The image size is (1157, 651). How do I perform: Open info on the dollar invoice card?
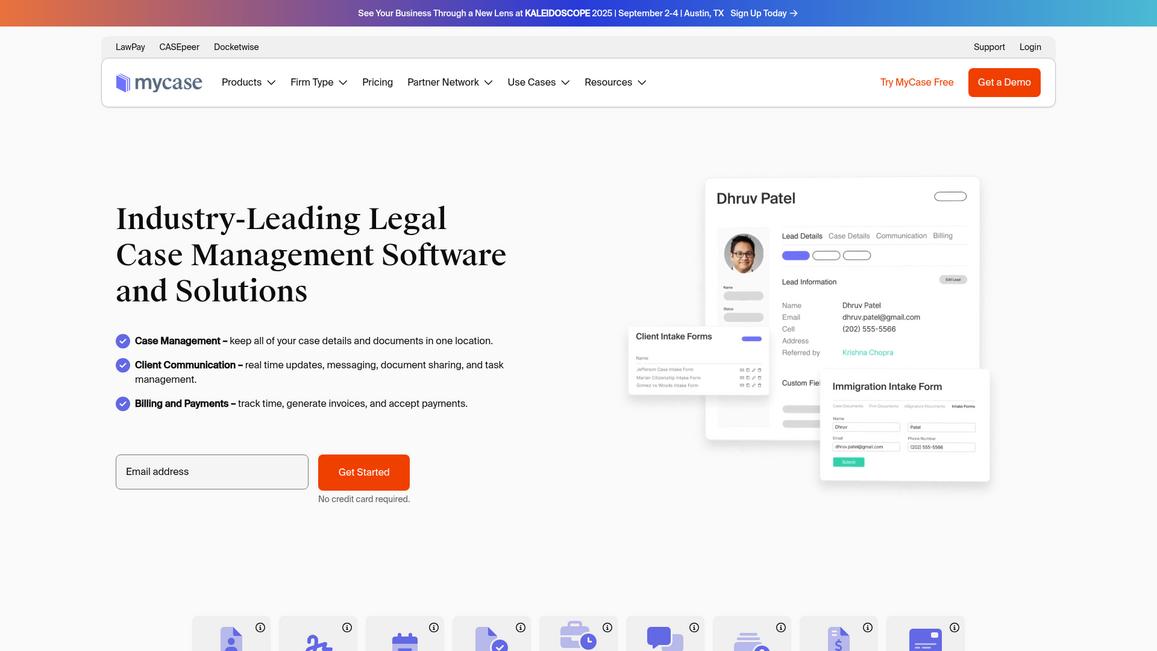[868, 627]
